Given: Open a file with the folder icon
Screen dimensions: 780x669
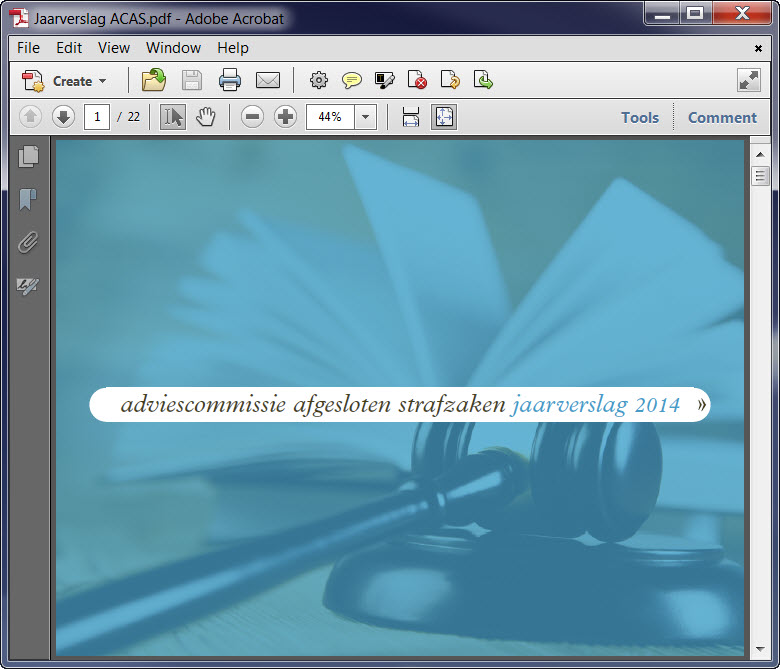Looking at the screenshot, I should coord(154,80).
